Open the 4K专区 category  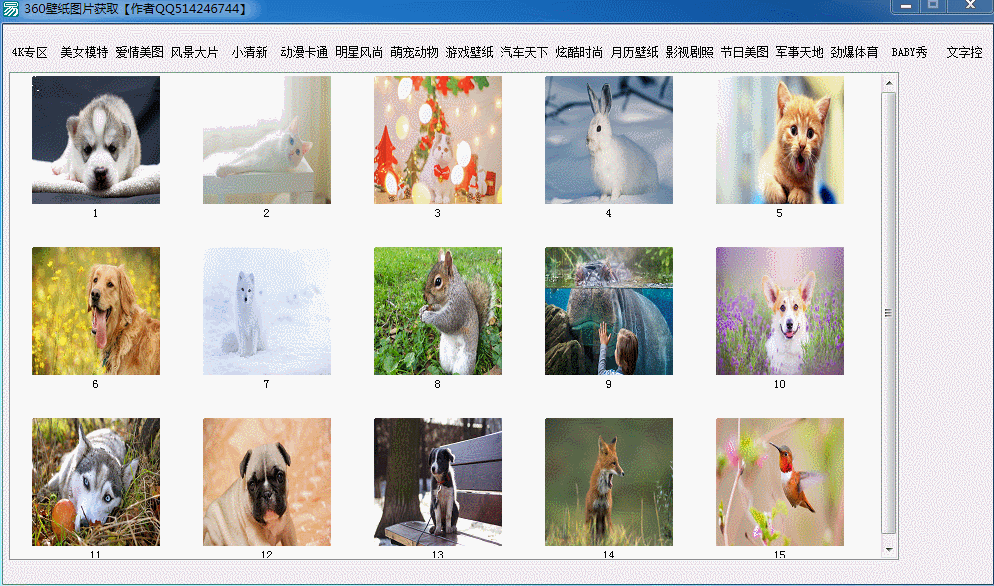[x=30, y=52]
